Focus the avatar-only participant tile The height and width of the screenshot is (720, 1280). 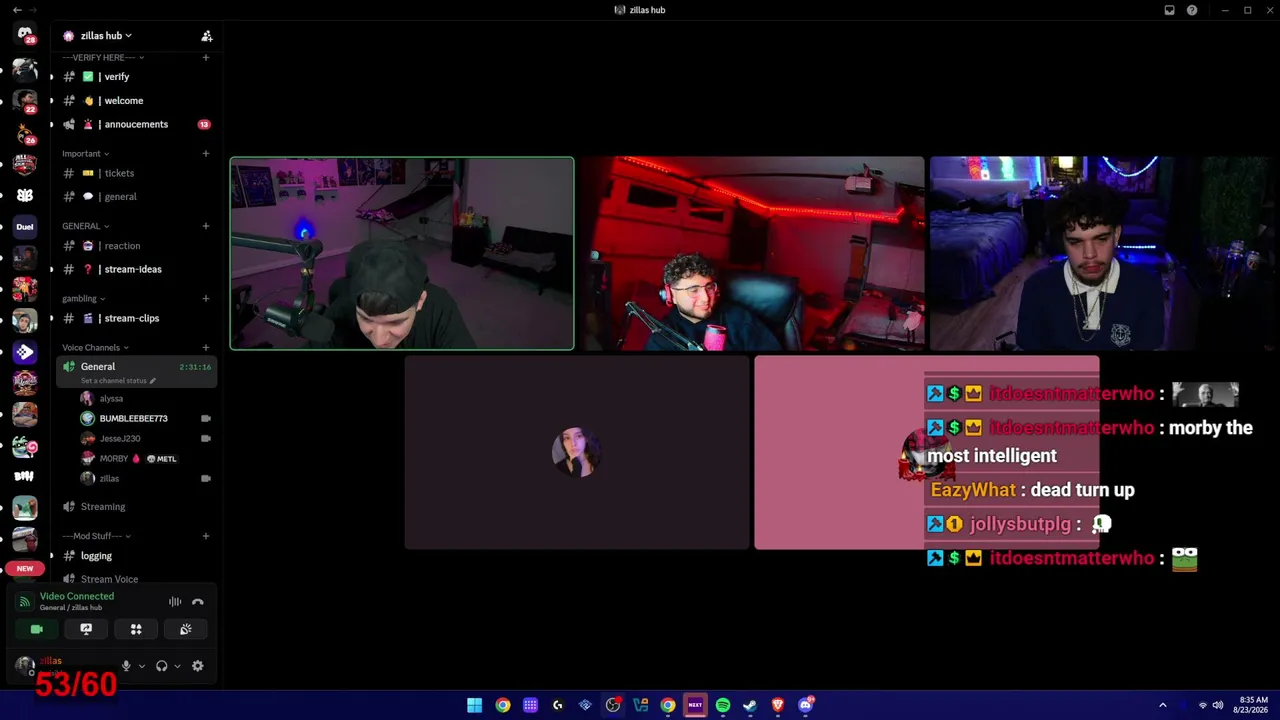[577, 452]
